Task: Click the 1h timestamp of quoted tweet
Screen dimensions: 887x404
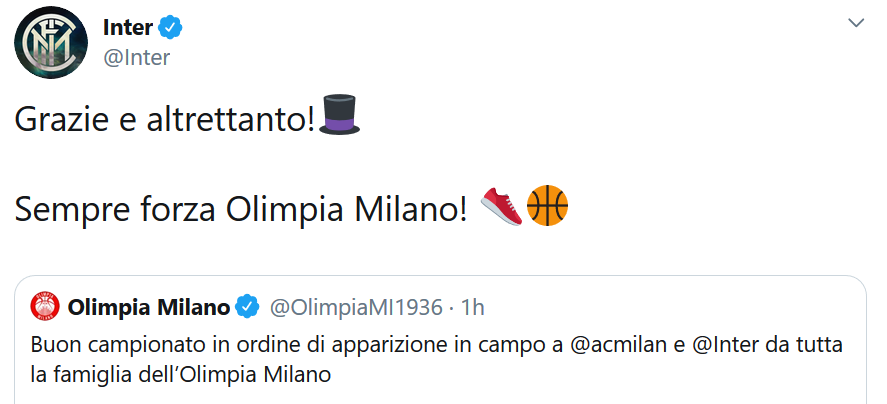Action: (x=473, y=306)
